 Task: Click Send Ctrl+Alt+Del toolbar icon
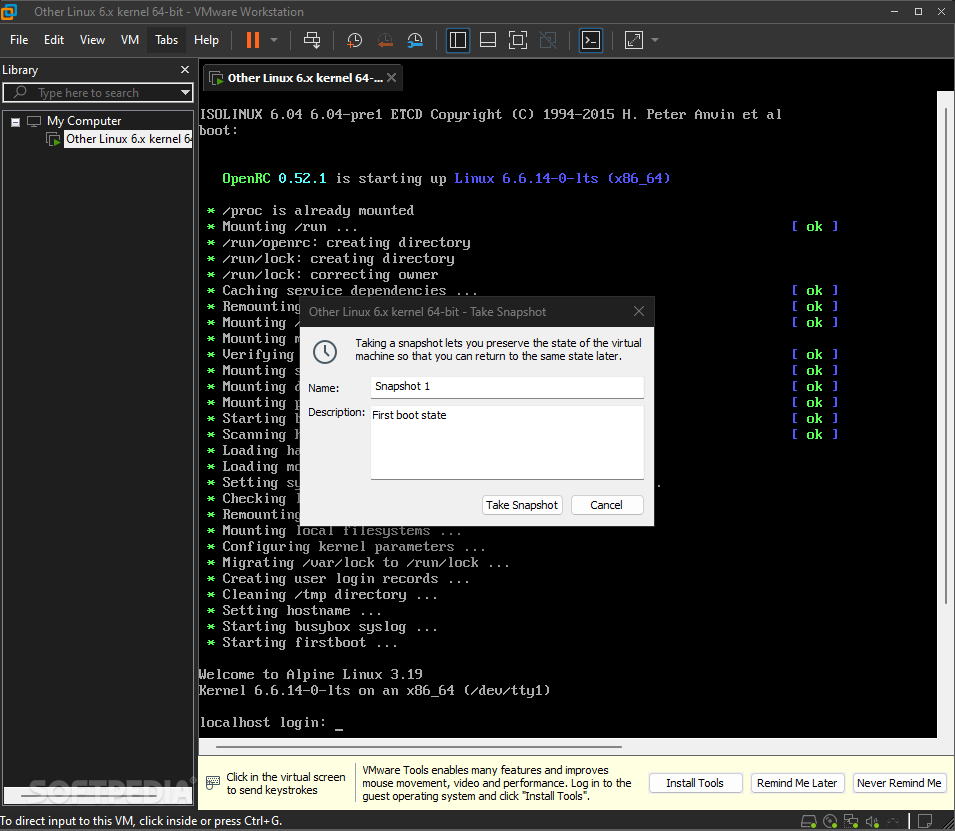coord(312,40)
